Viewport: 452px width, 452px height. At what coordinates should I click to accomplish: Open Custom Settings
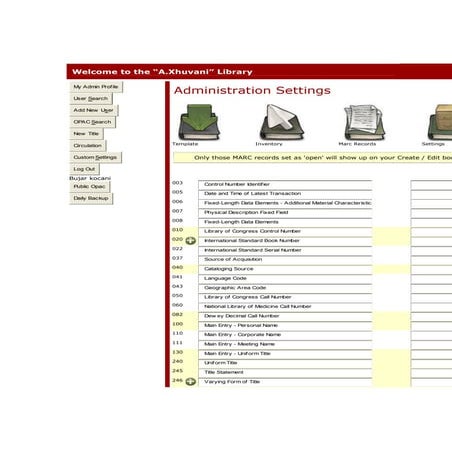95,157
